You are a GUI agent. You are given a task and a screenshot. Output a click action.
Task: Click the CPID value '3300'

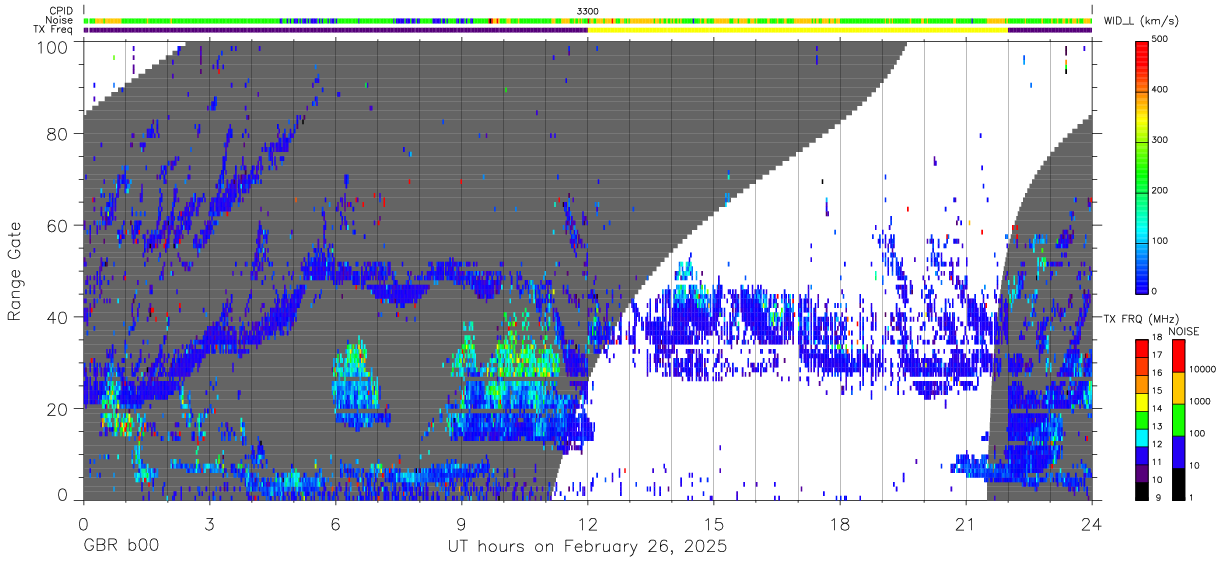coord(588,11)
